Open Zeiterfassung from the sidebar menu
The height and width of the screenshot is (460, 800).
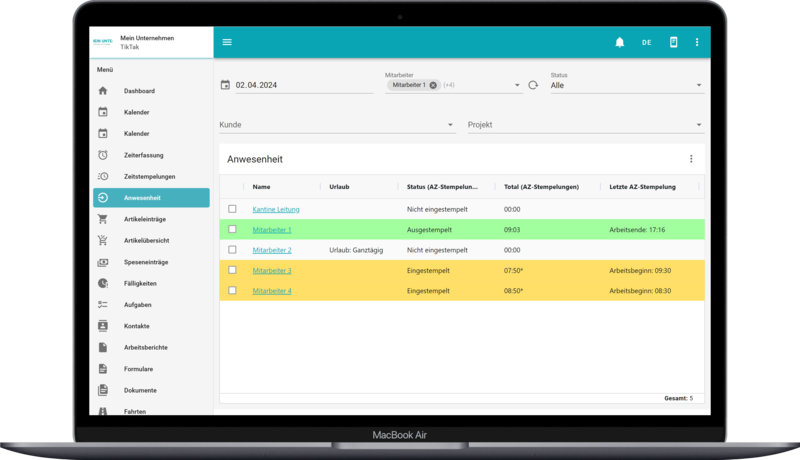143,155
